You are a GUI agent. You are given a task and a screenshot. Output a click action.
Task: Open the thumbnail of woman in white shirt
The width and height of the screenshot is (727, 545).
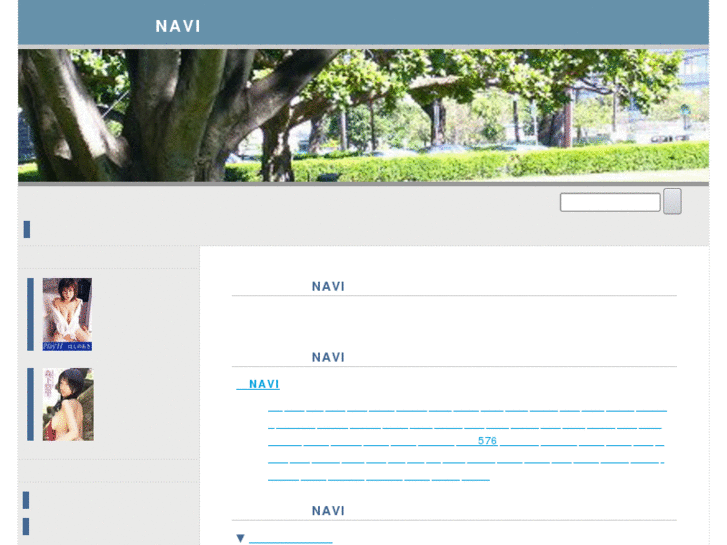coord(67,314)
